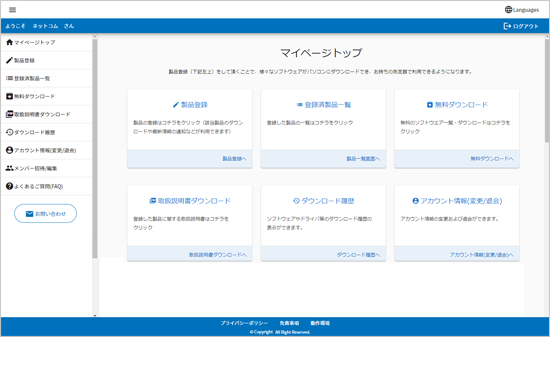Click the Copyright All Right Reserved text

[x=280, y=332]
